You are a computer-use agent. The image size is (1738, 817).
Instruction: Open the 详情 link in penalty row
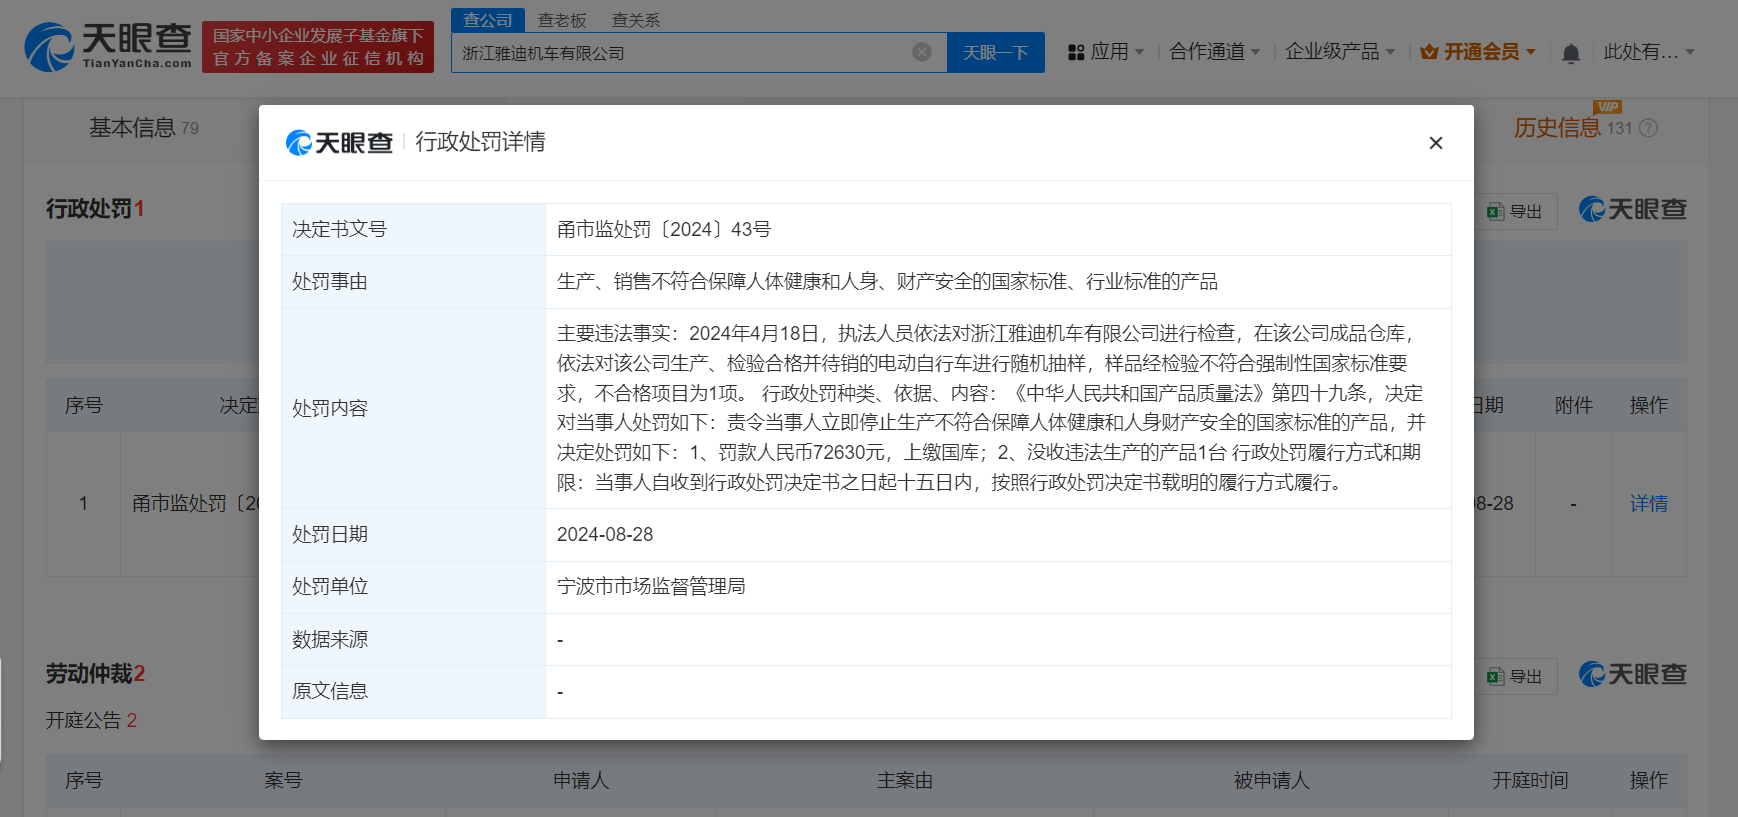click(x=1648, y=503)
